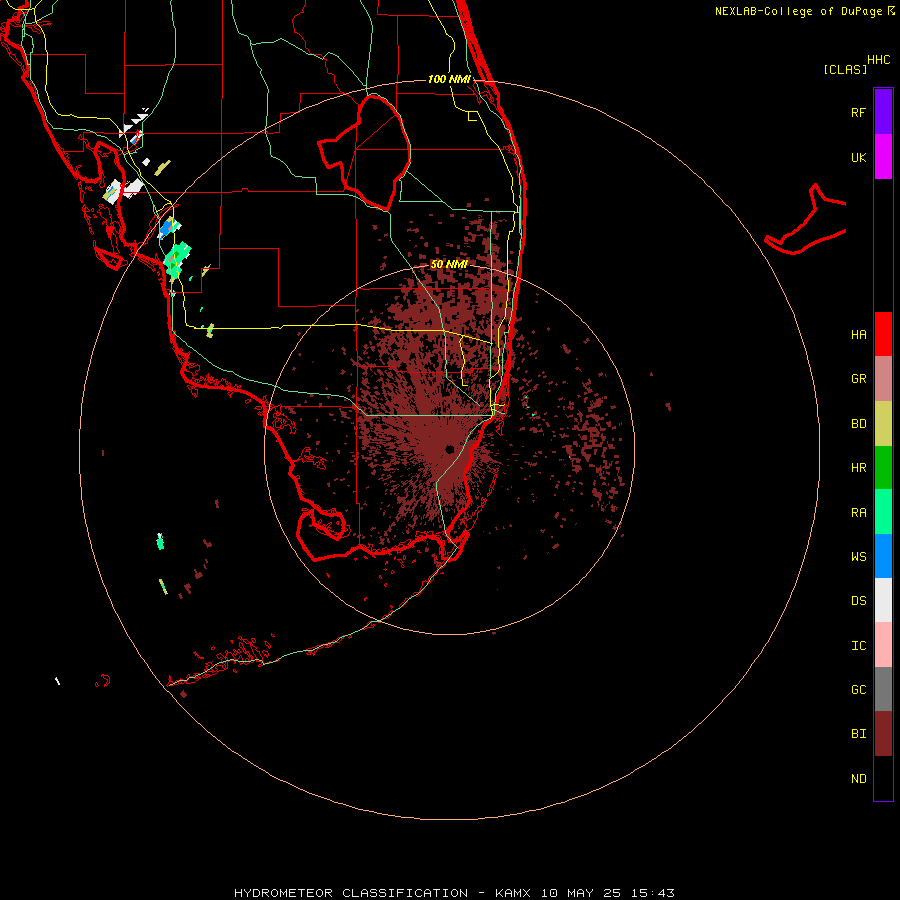Click the 'BD' legend label
This screenshot has width=900, height=900.
click(x=858, y=424)
